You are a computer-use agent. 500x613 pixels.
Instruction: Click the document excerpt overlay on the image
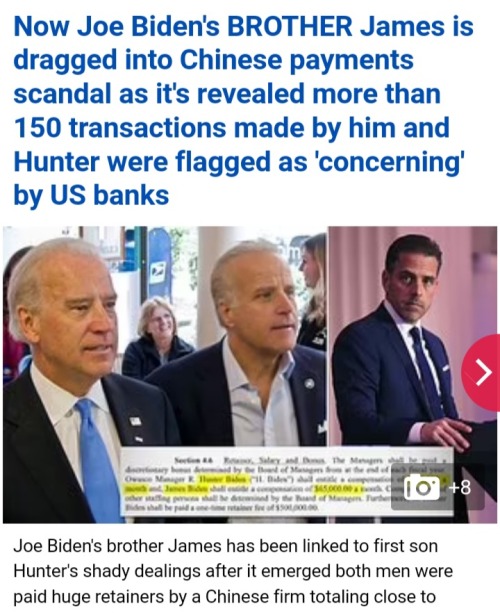point(287,481)
